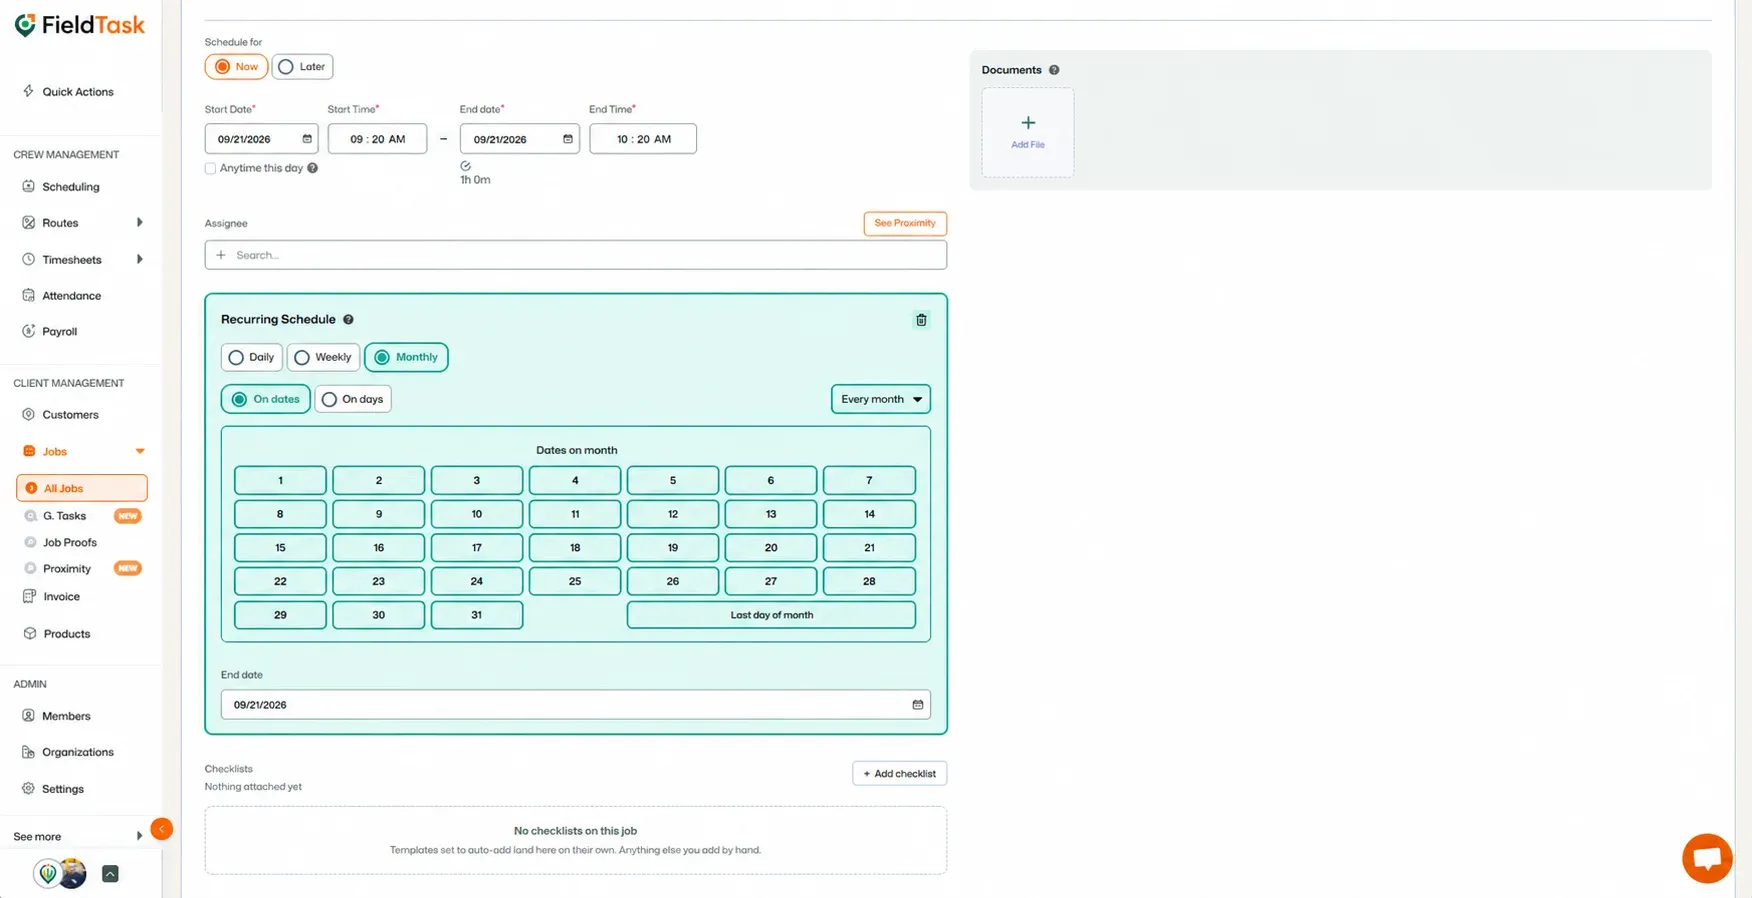The image size is (1752, 898).
Task: Expand Routes submenu arrow
Action: (139, 222)
